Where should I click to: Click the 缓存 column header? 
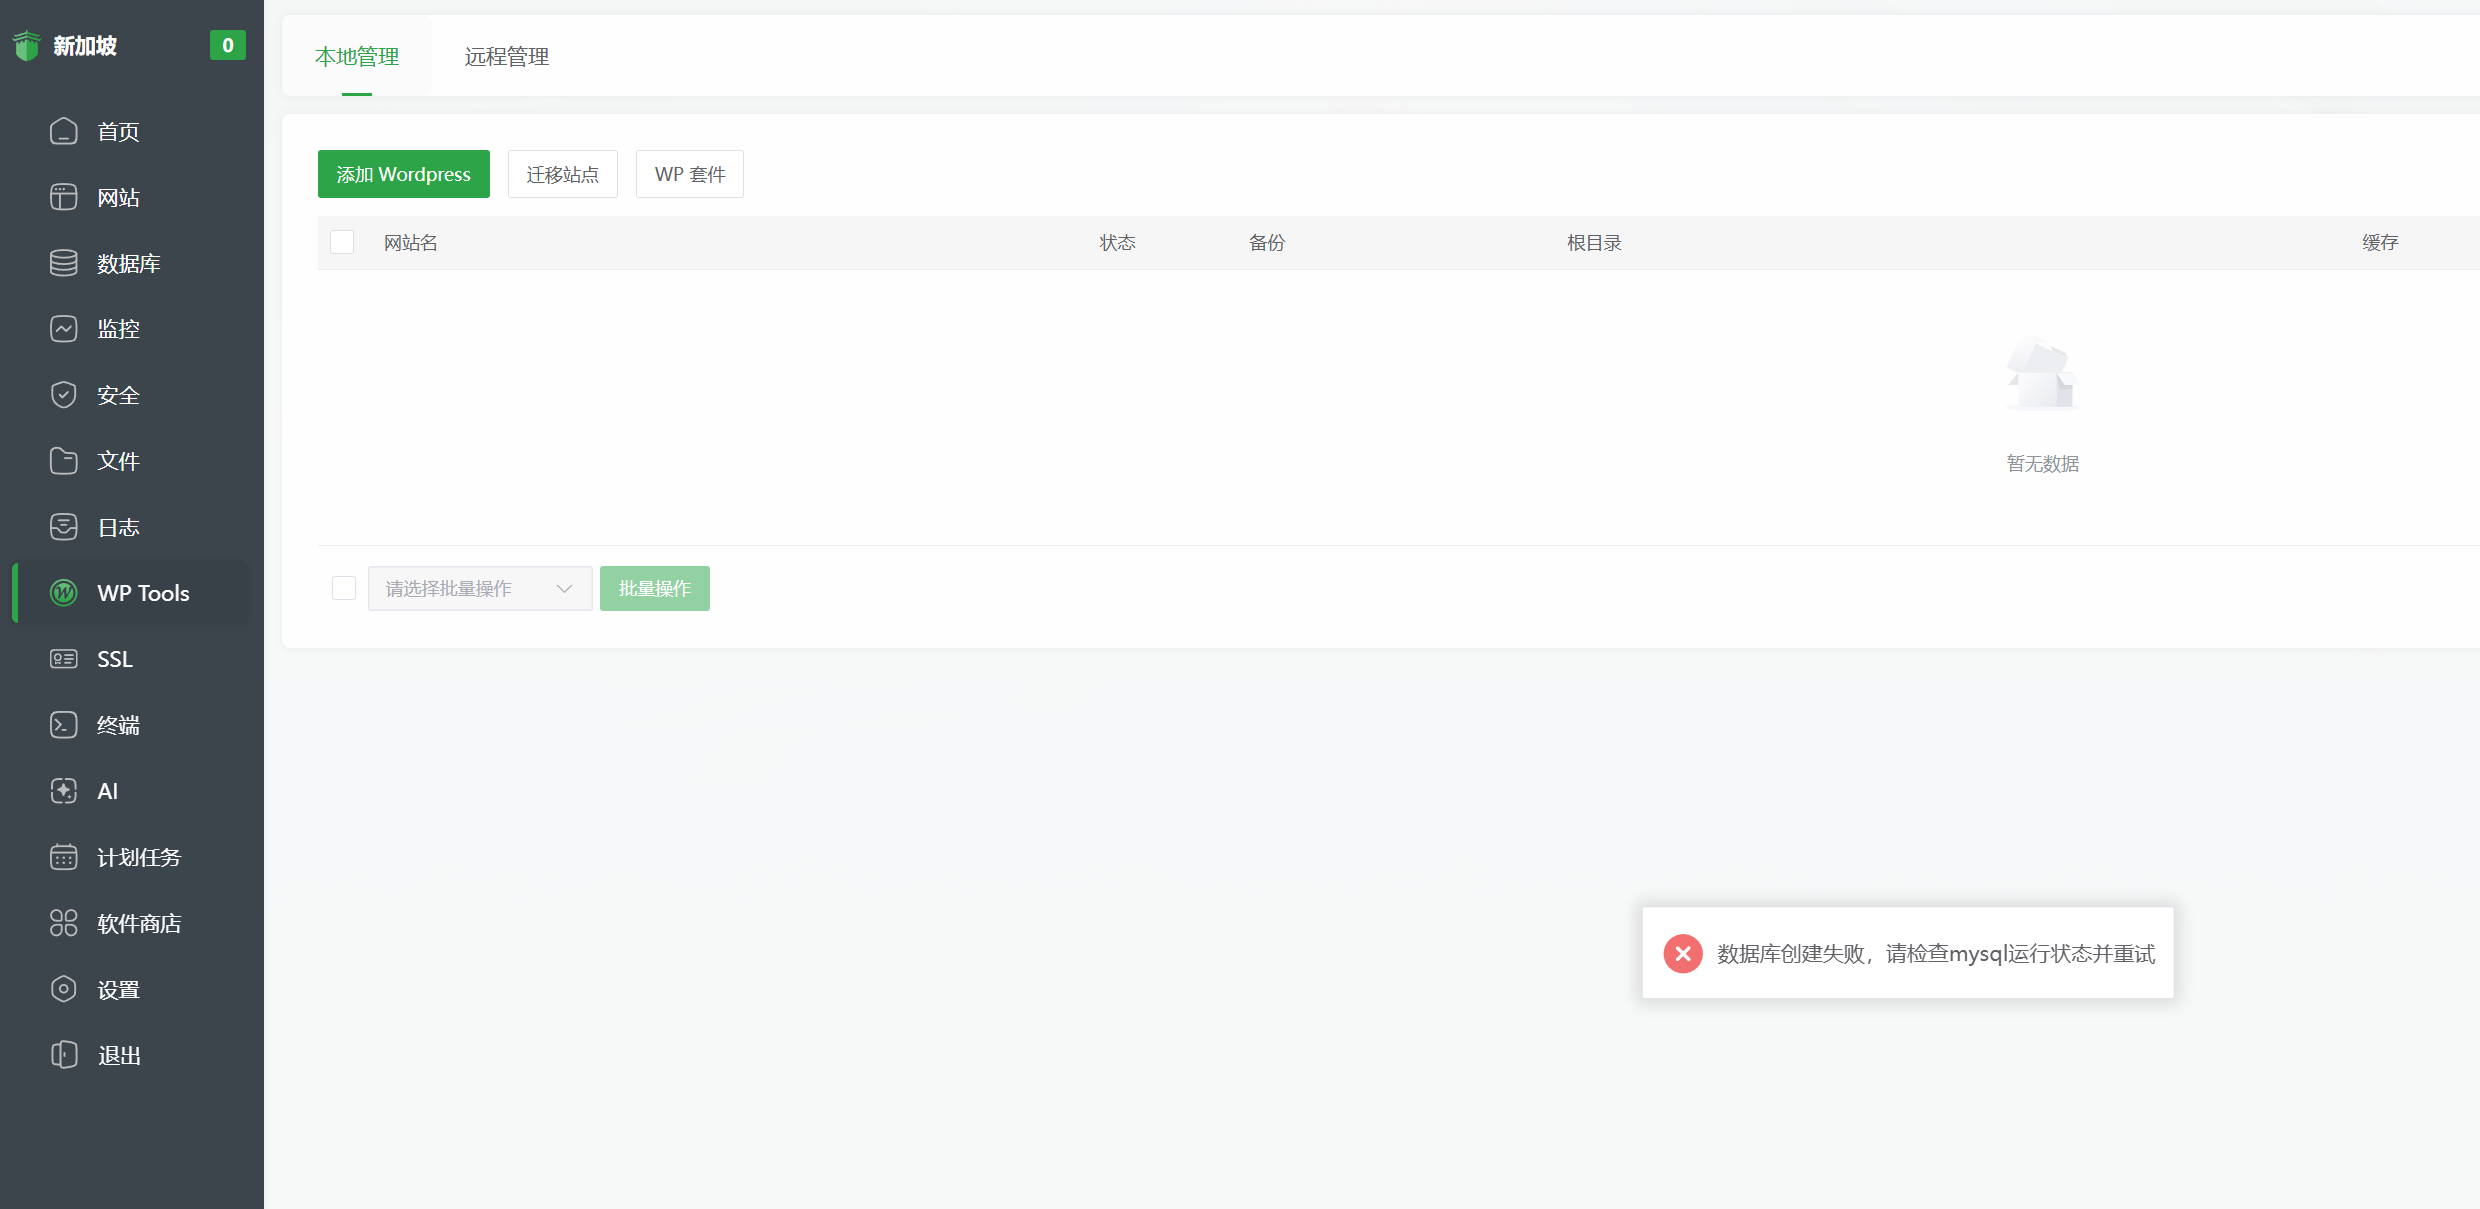(x=2380, y=242)
